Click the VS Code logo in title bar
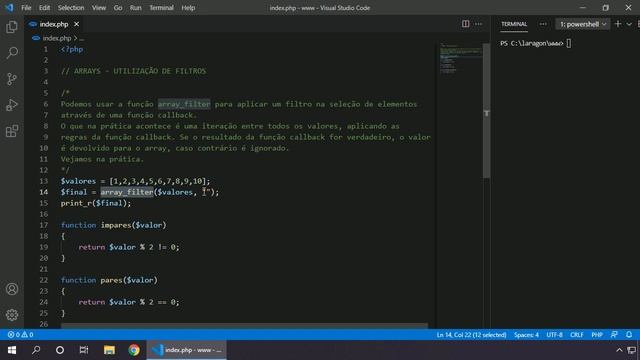 (9, 7)
